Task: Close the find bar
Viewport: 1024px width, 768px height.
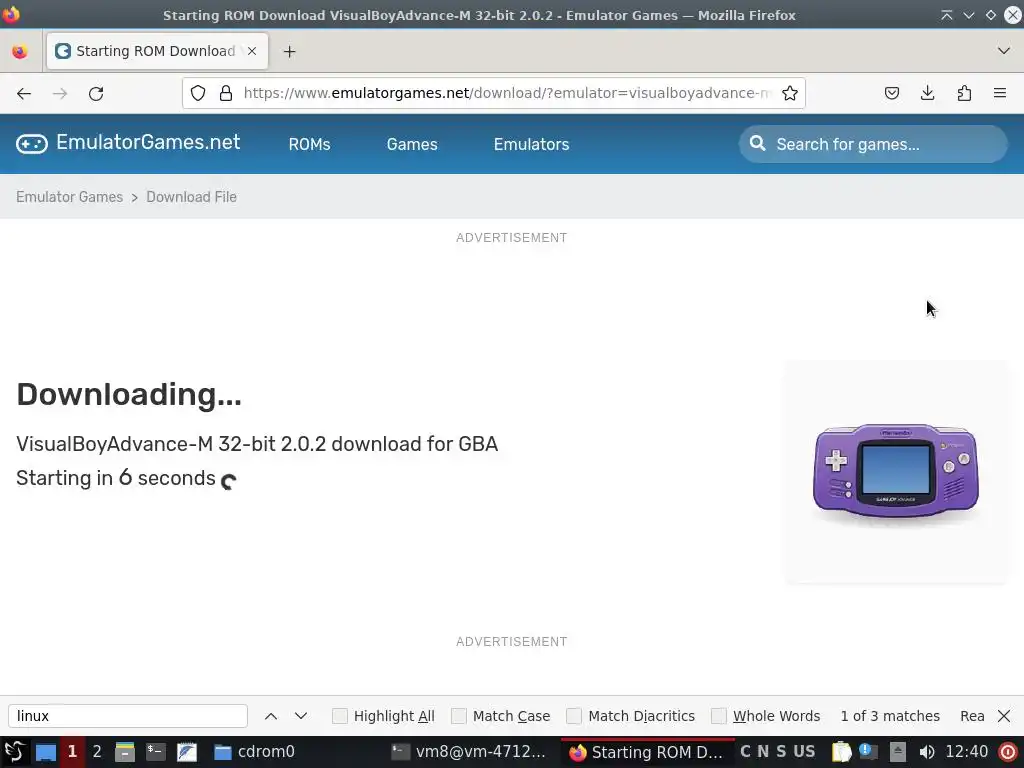Action: coord(1004,716)
